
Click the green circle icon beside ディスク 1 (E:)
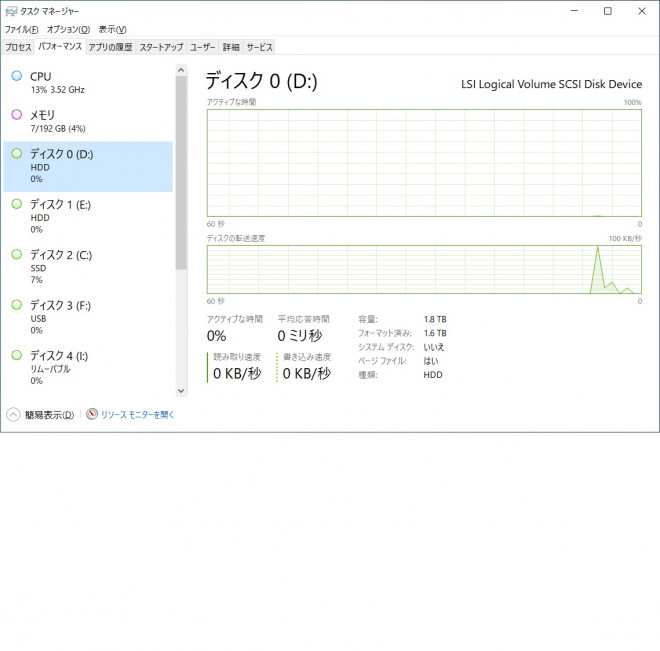[17, 204]
